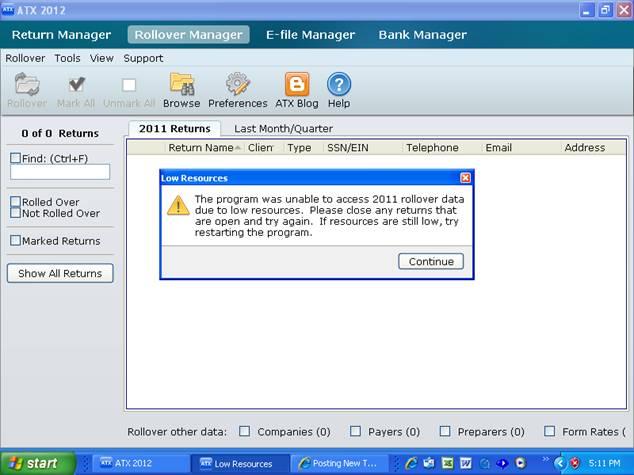Image resolution: width=634 pixels, height=475 pixels.
Task: Check the Marked Returns filter
Action: [x=15, y=241]
